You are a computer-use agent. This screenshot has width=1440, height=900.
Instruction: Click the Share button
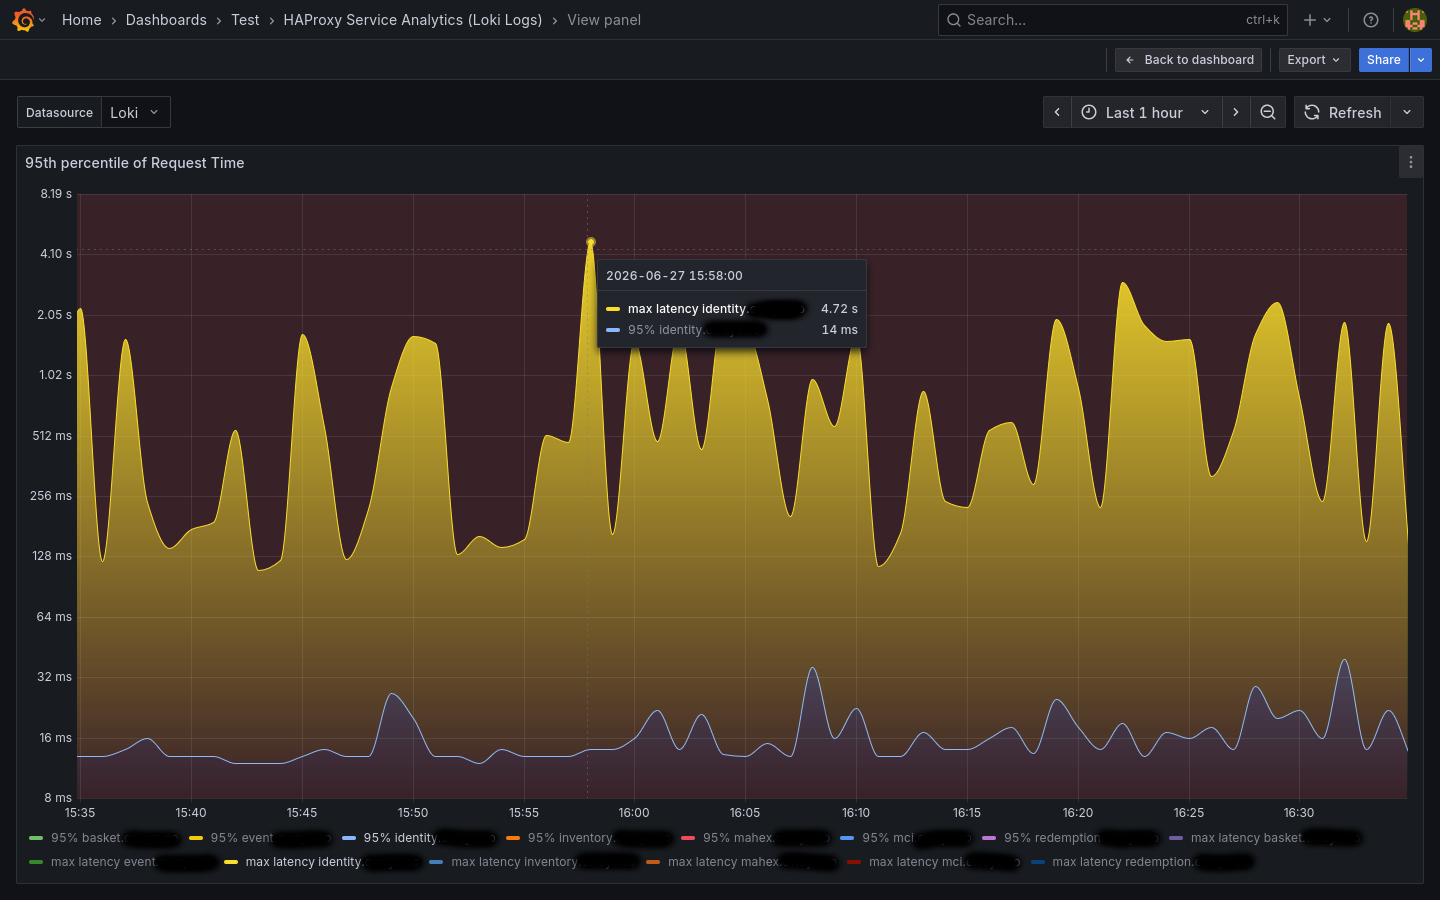pyautogui.click(x=1383, y=60)
